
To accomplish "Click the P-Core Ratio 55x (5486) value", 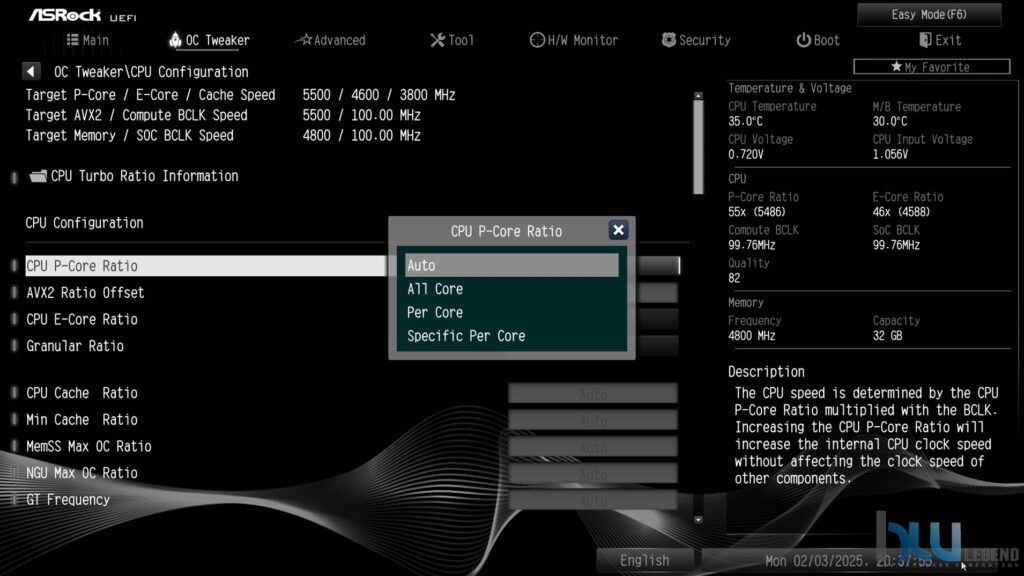I will click(757, 212).
